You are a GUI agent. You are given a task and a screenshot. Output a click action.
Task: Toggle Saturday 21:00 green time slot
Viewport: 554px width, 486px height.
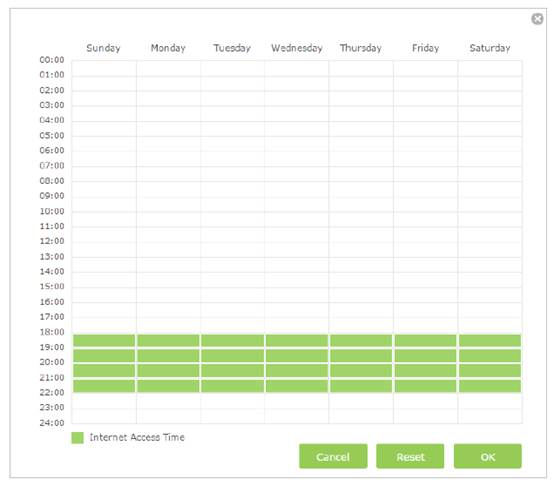(x=490, y=386)
